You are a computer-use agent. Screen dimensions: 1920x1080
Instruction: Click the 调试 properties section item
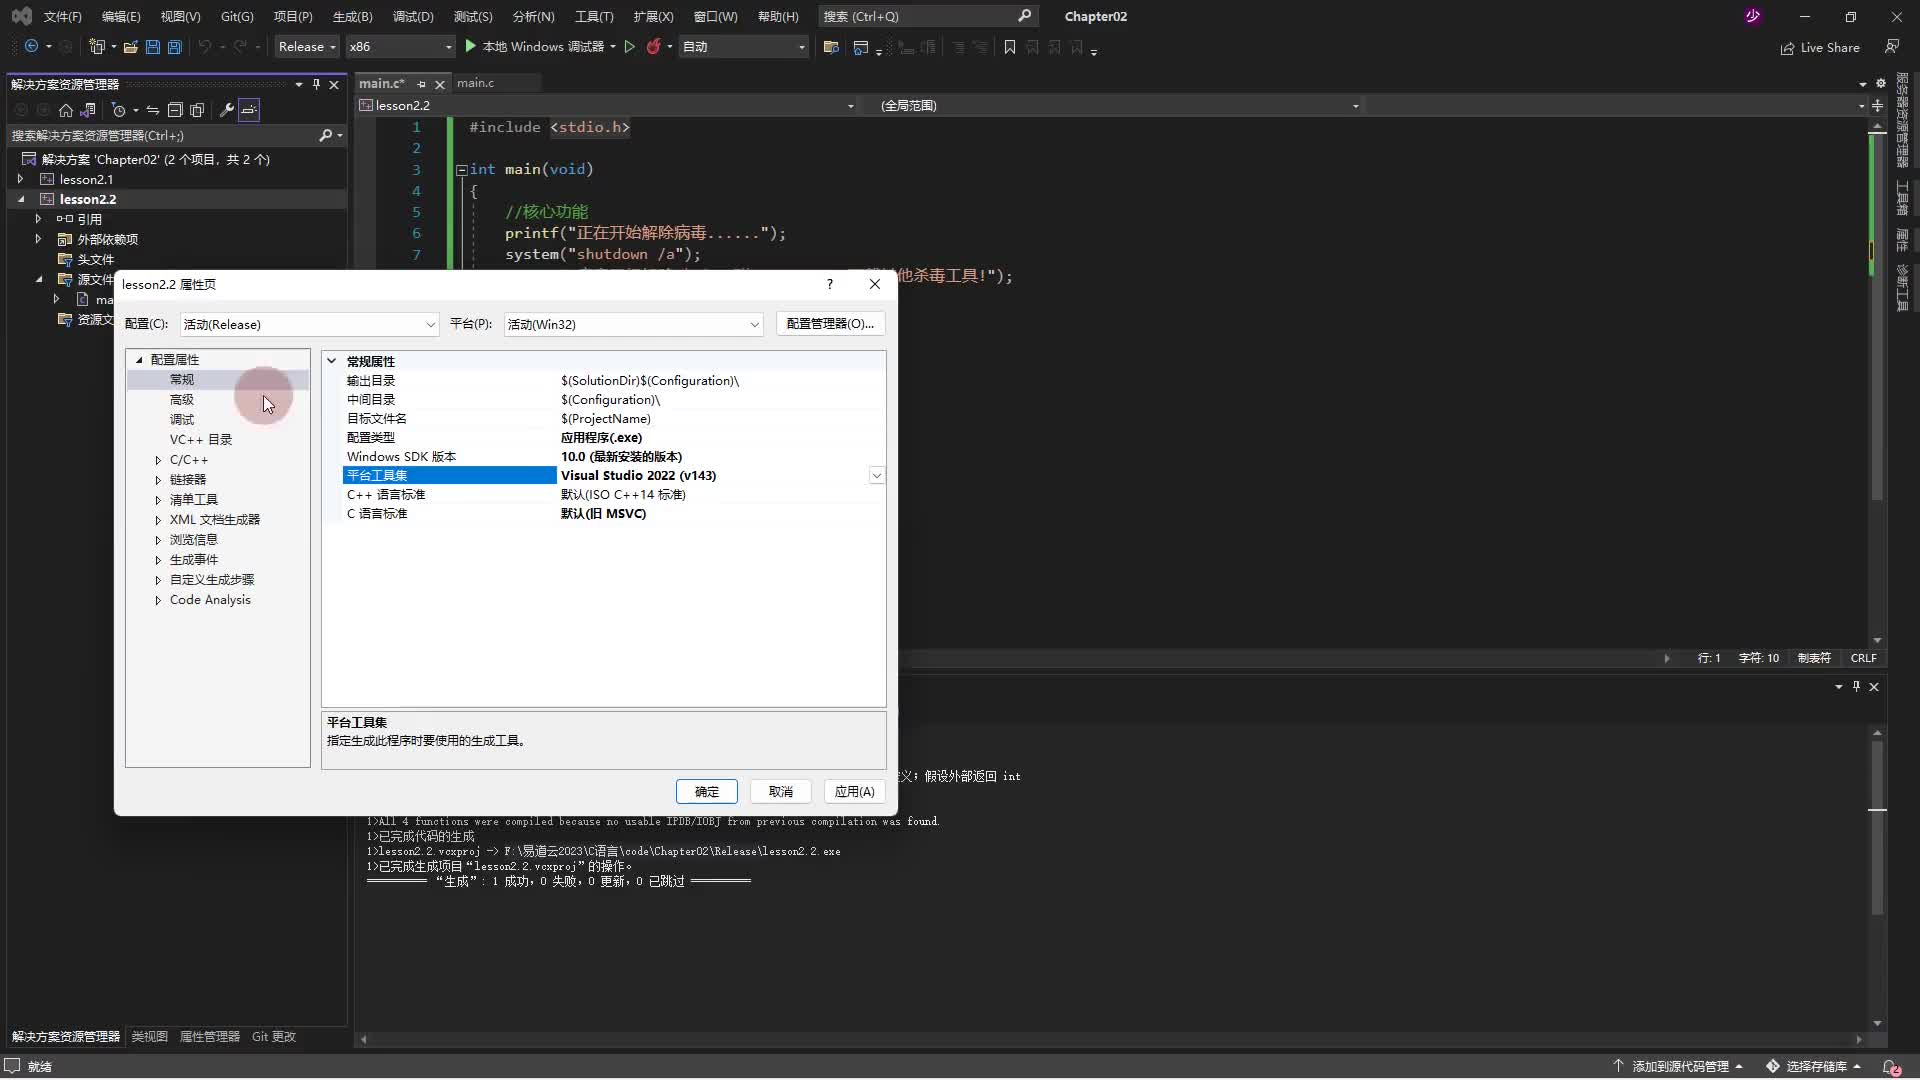pyautogui.click(x=182, y=419)
